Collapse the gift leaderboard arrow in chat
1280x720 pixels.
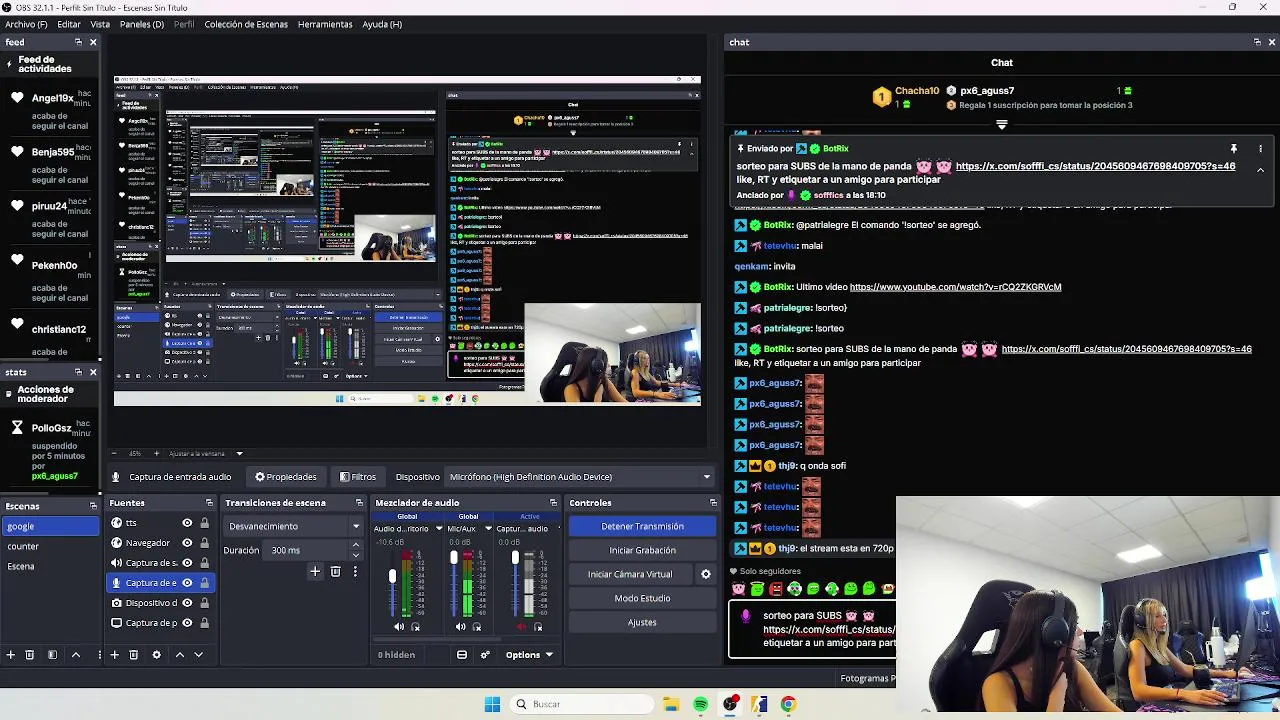pos(1001,126)
